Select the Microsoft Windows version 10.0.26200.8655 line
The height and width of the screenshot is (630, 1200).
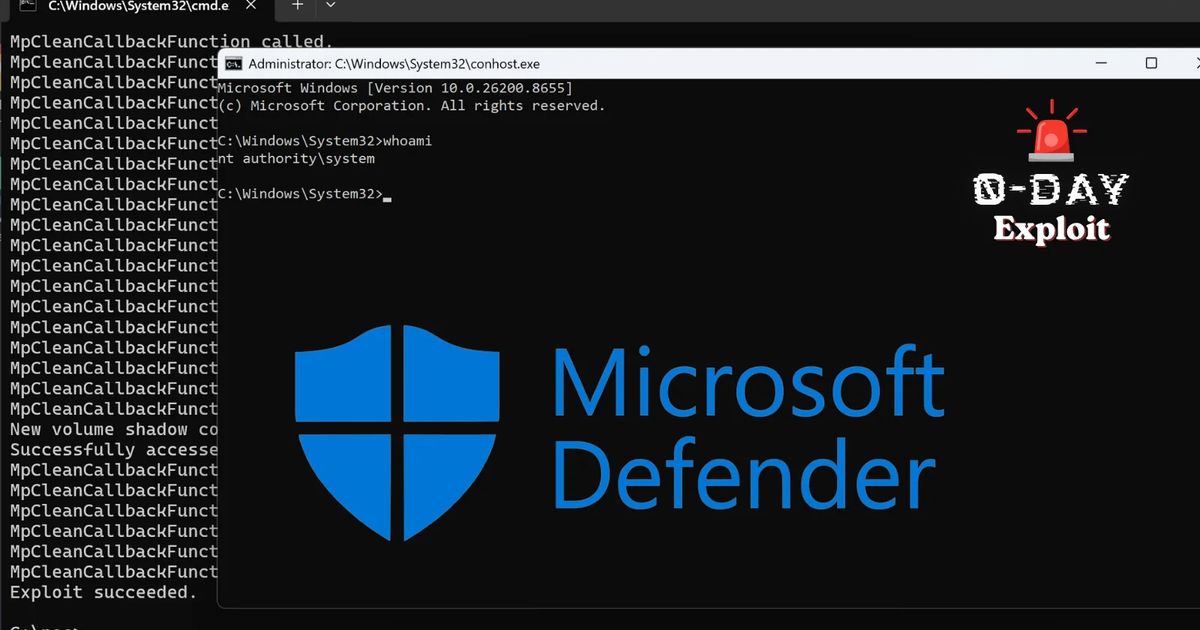[395, 88]
